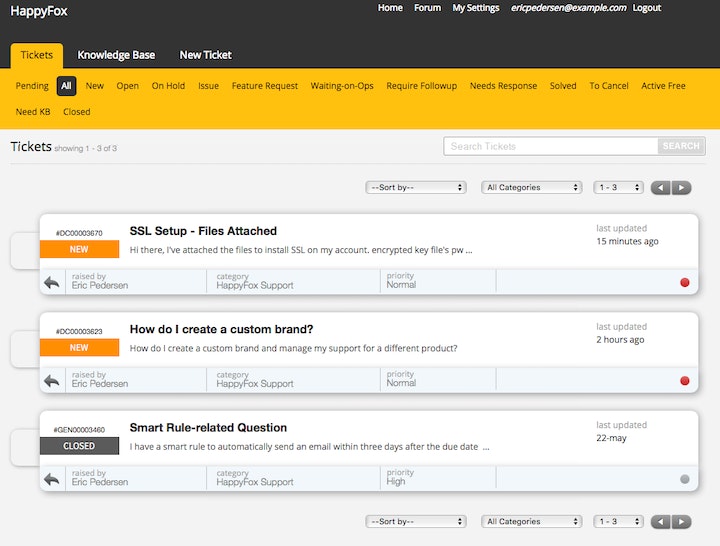The image size is (720, 546).
Task: Go to Home link in header
Action: pos(390,8)
